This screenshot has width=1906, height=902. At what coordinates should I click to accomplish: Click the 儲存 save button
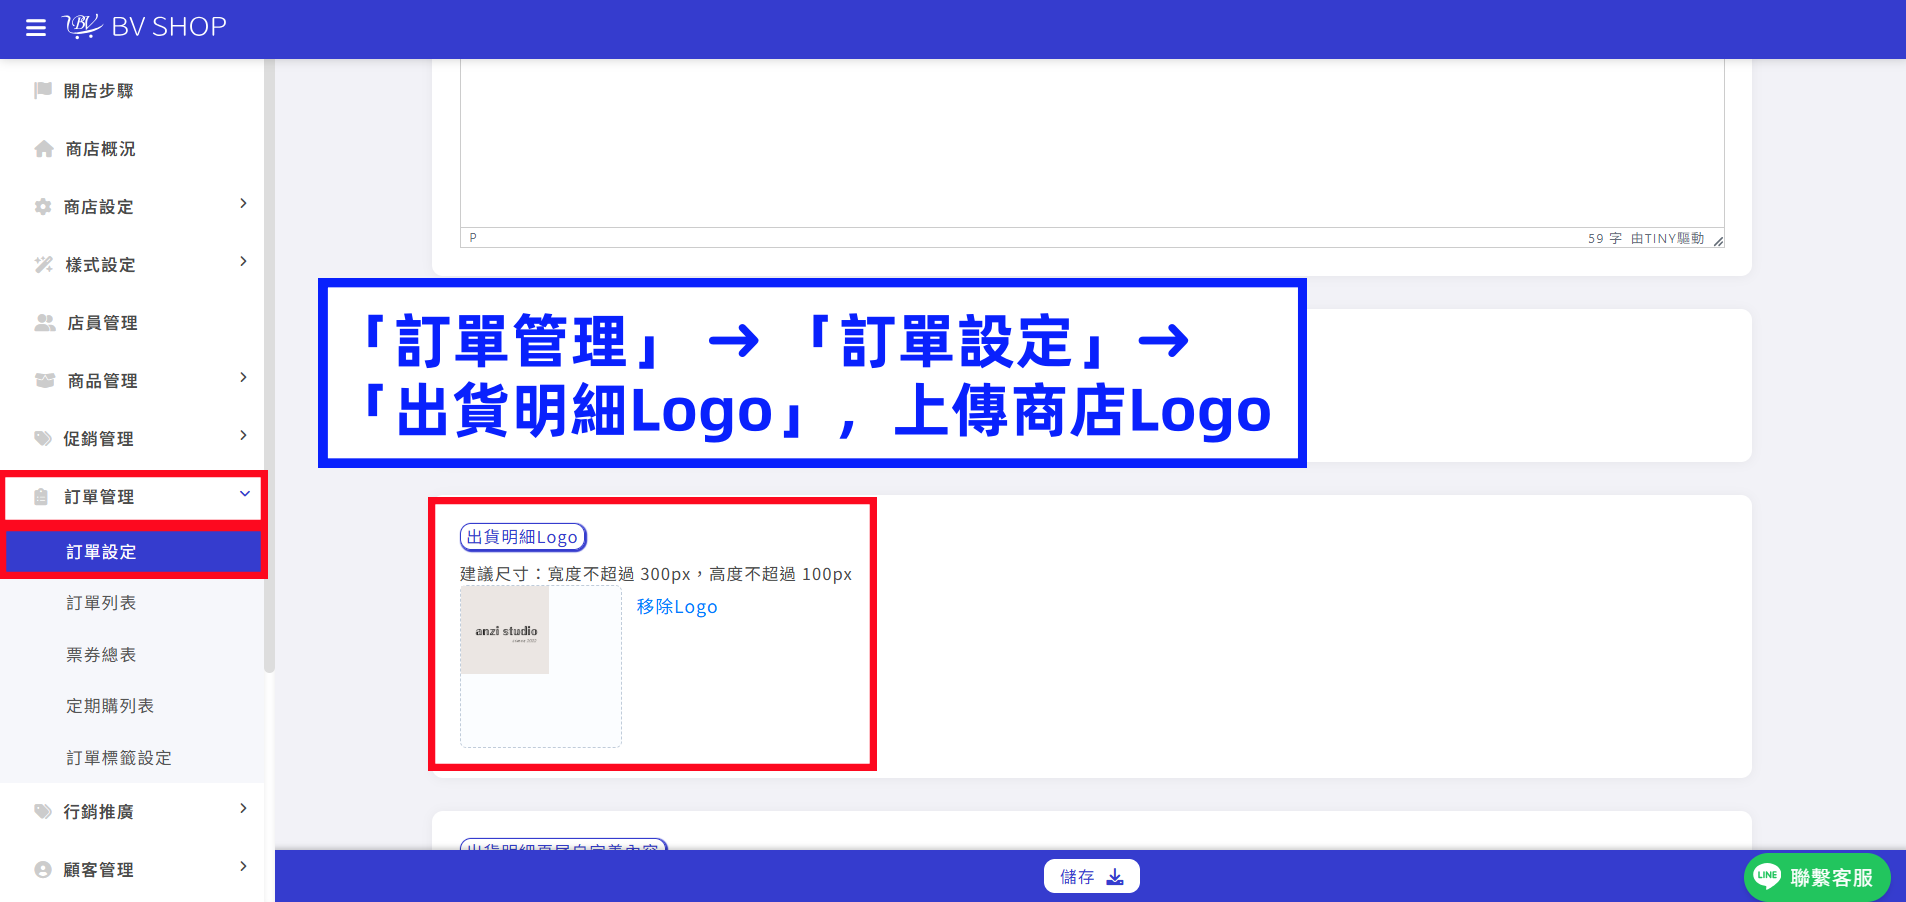[1092, 877]
